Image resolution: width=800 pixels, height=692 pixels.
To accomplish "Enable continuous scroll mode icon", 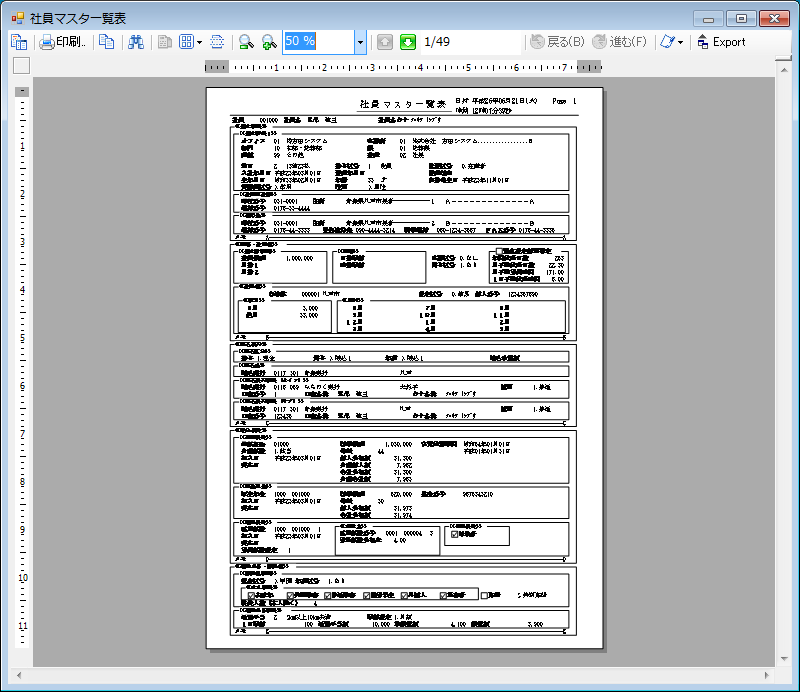I will coord(217,42).
